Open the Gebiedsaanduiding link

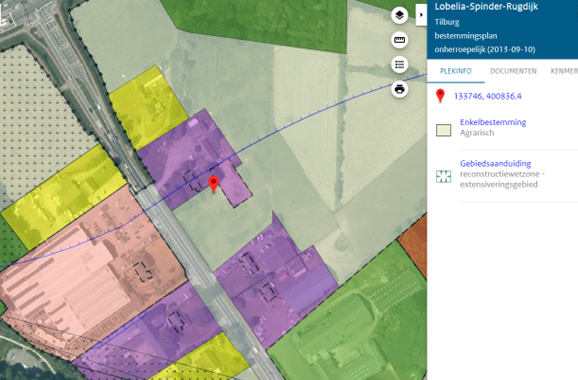pos(495,163)
